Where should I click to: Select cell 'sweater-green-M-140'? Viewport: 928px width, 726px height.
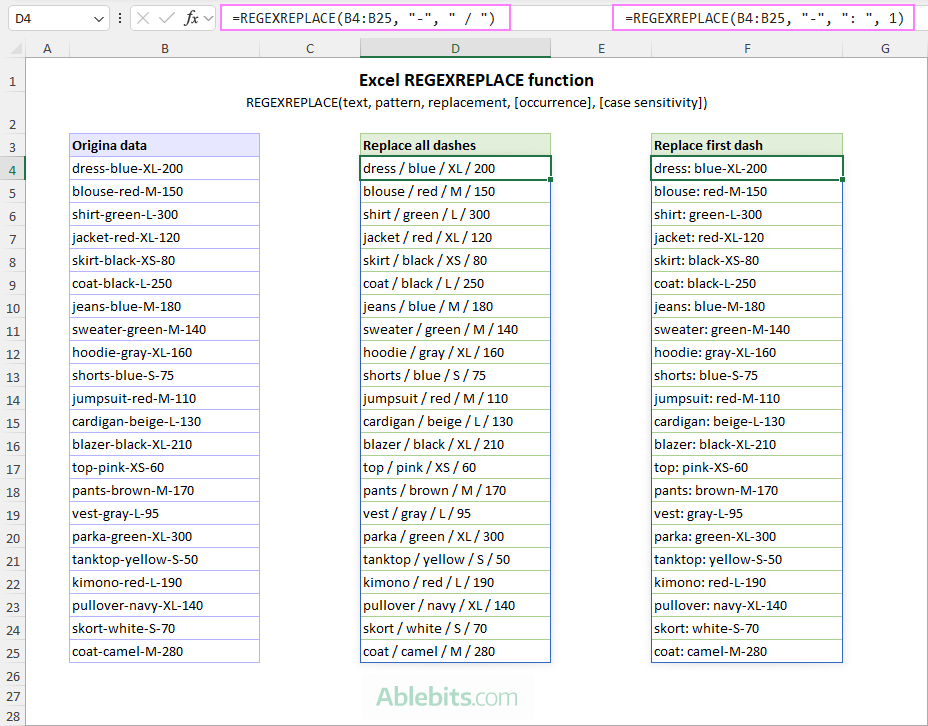165,329
